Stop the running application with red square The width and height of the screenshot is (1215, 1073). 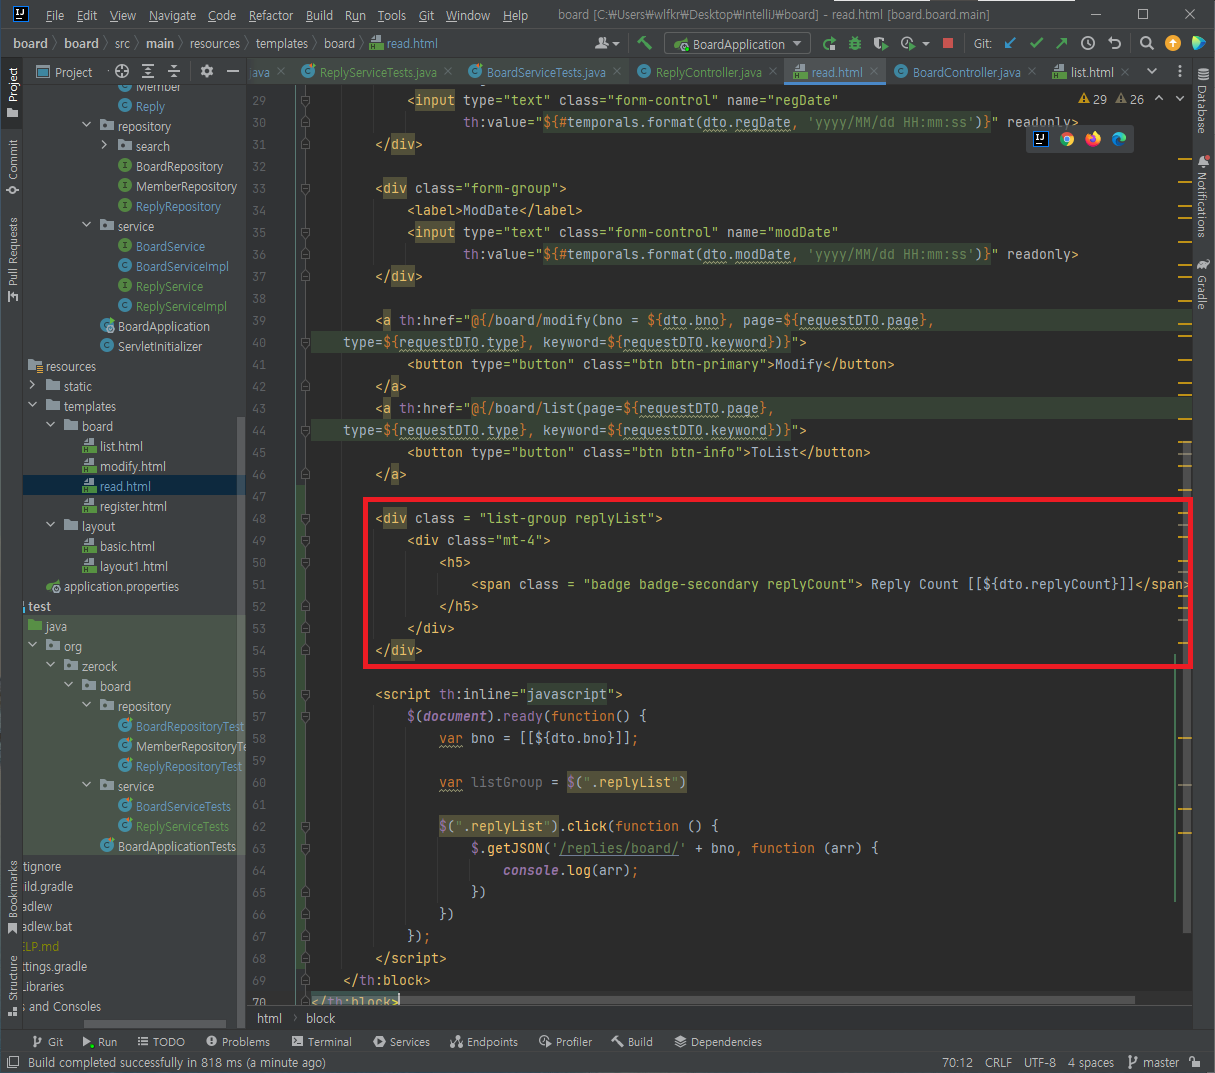(948, 43)
